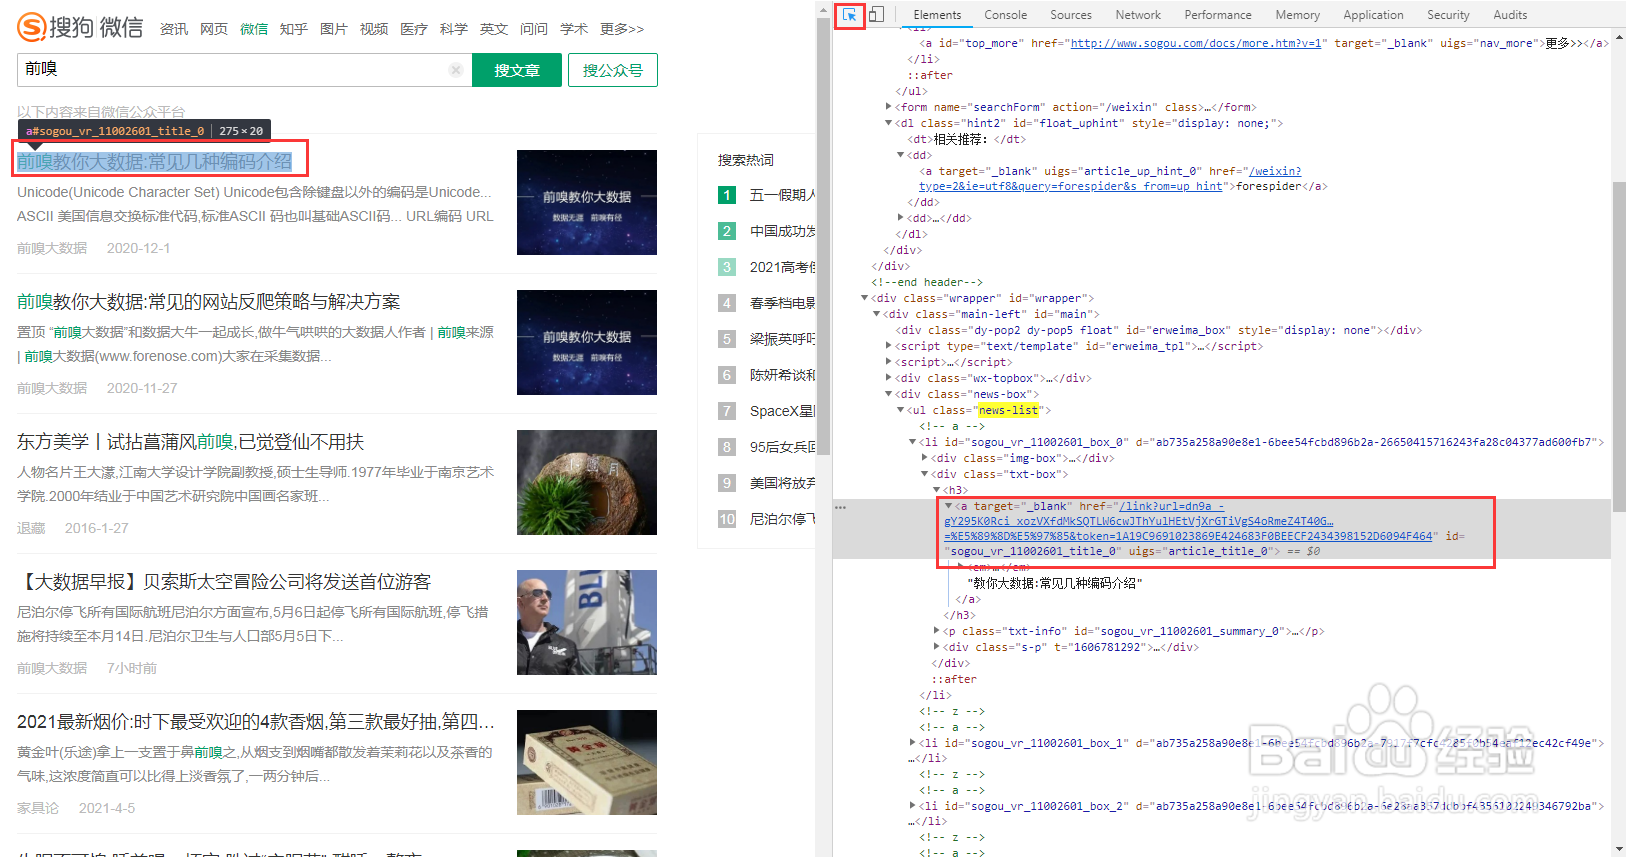Activate the DevTools inspect element picker
The height and width of the screenshot is (857, 1626).
pyautogui.click(x=849, y=15)
